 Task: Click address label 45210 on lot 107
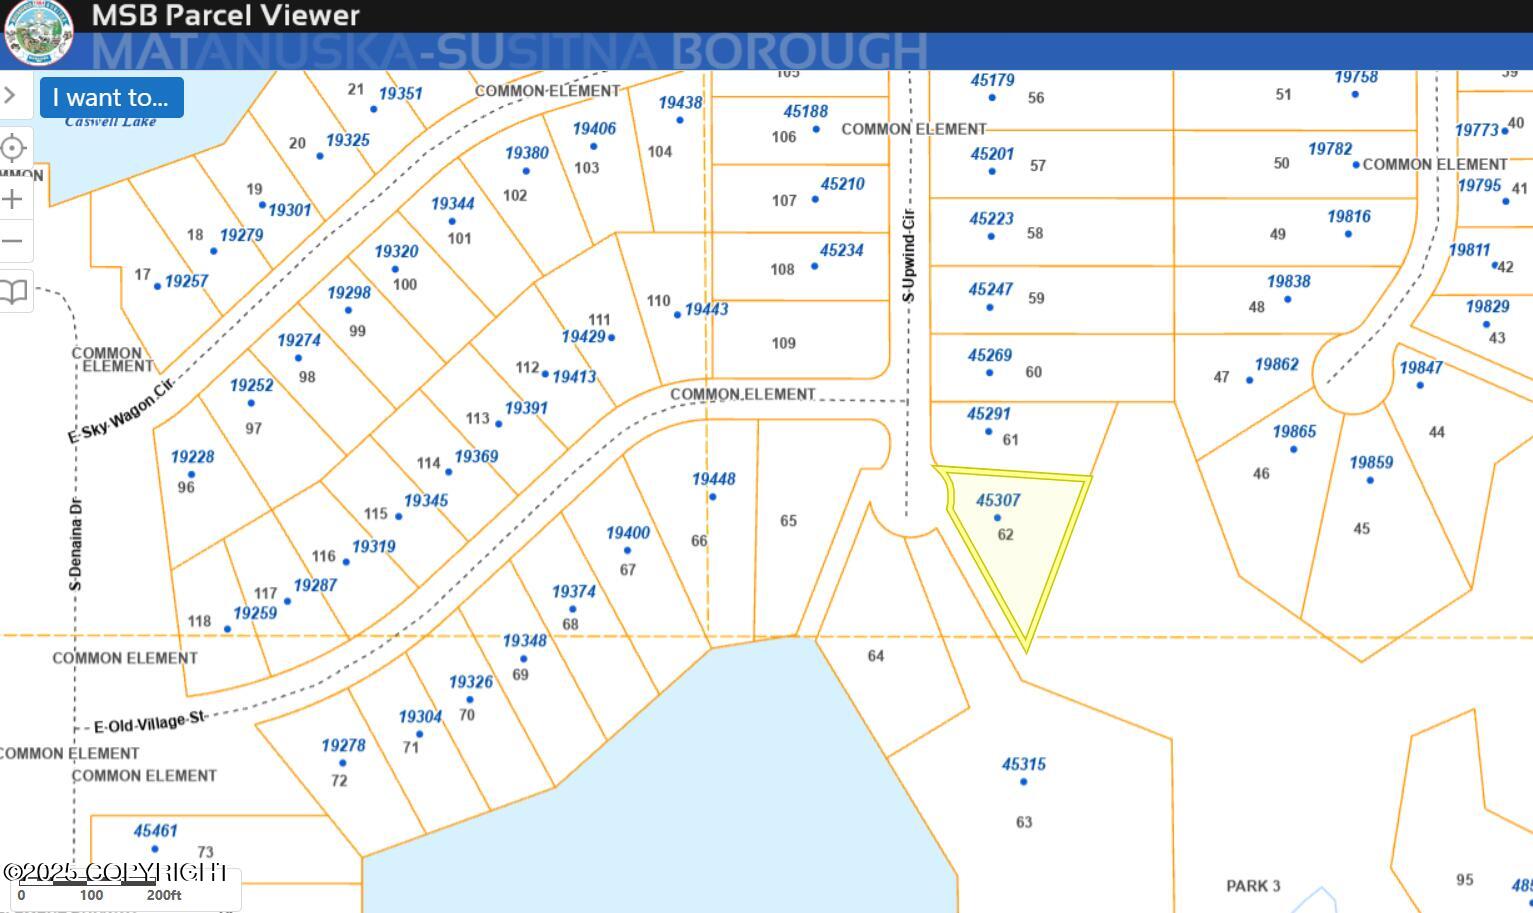point(842,184)
